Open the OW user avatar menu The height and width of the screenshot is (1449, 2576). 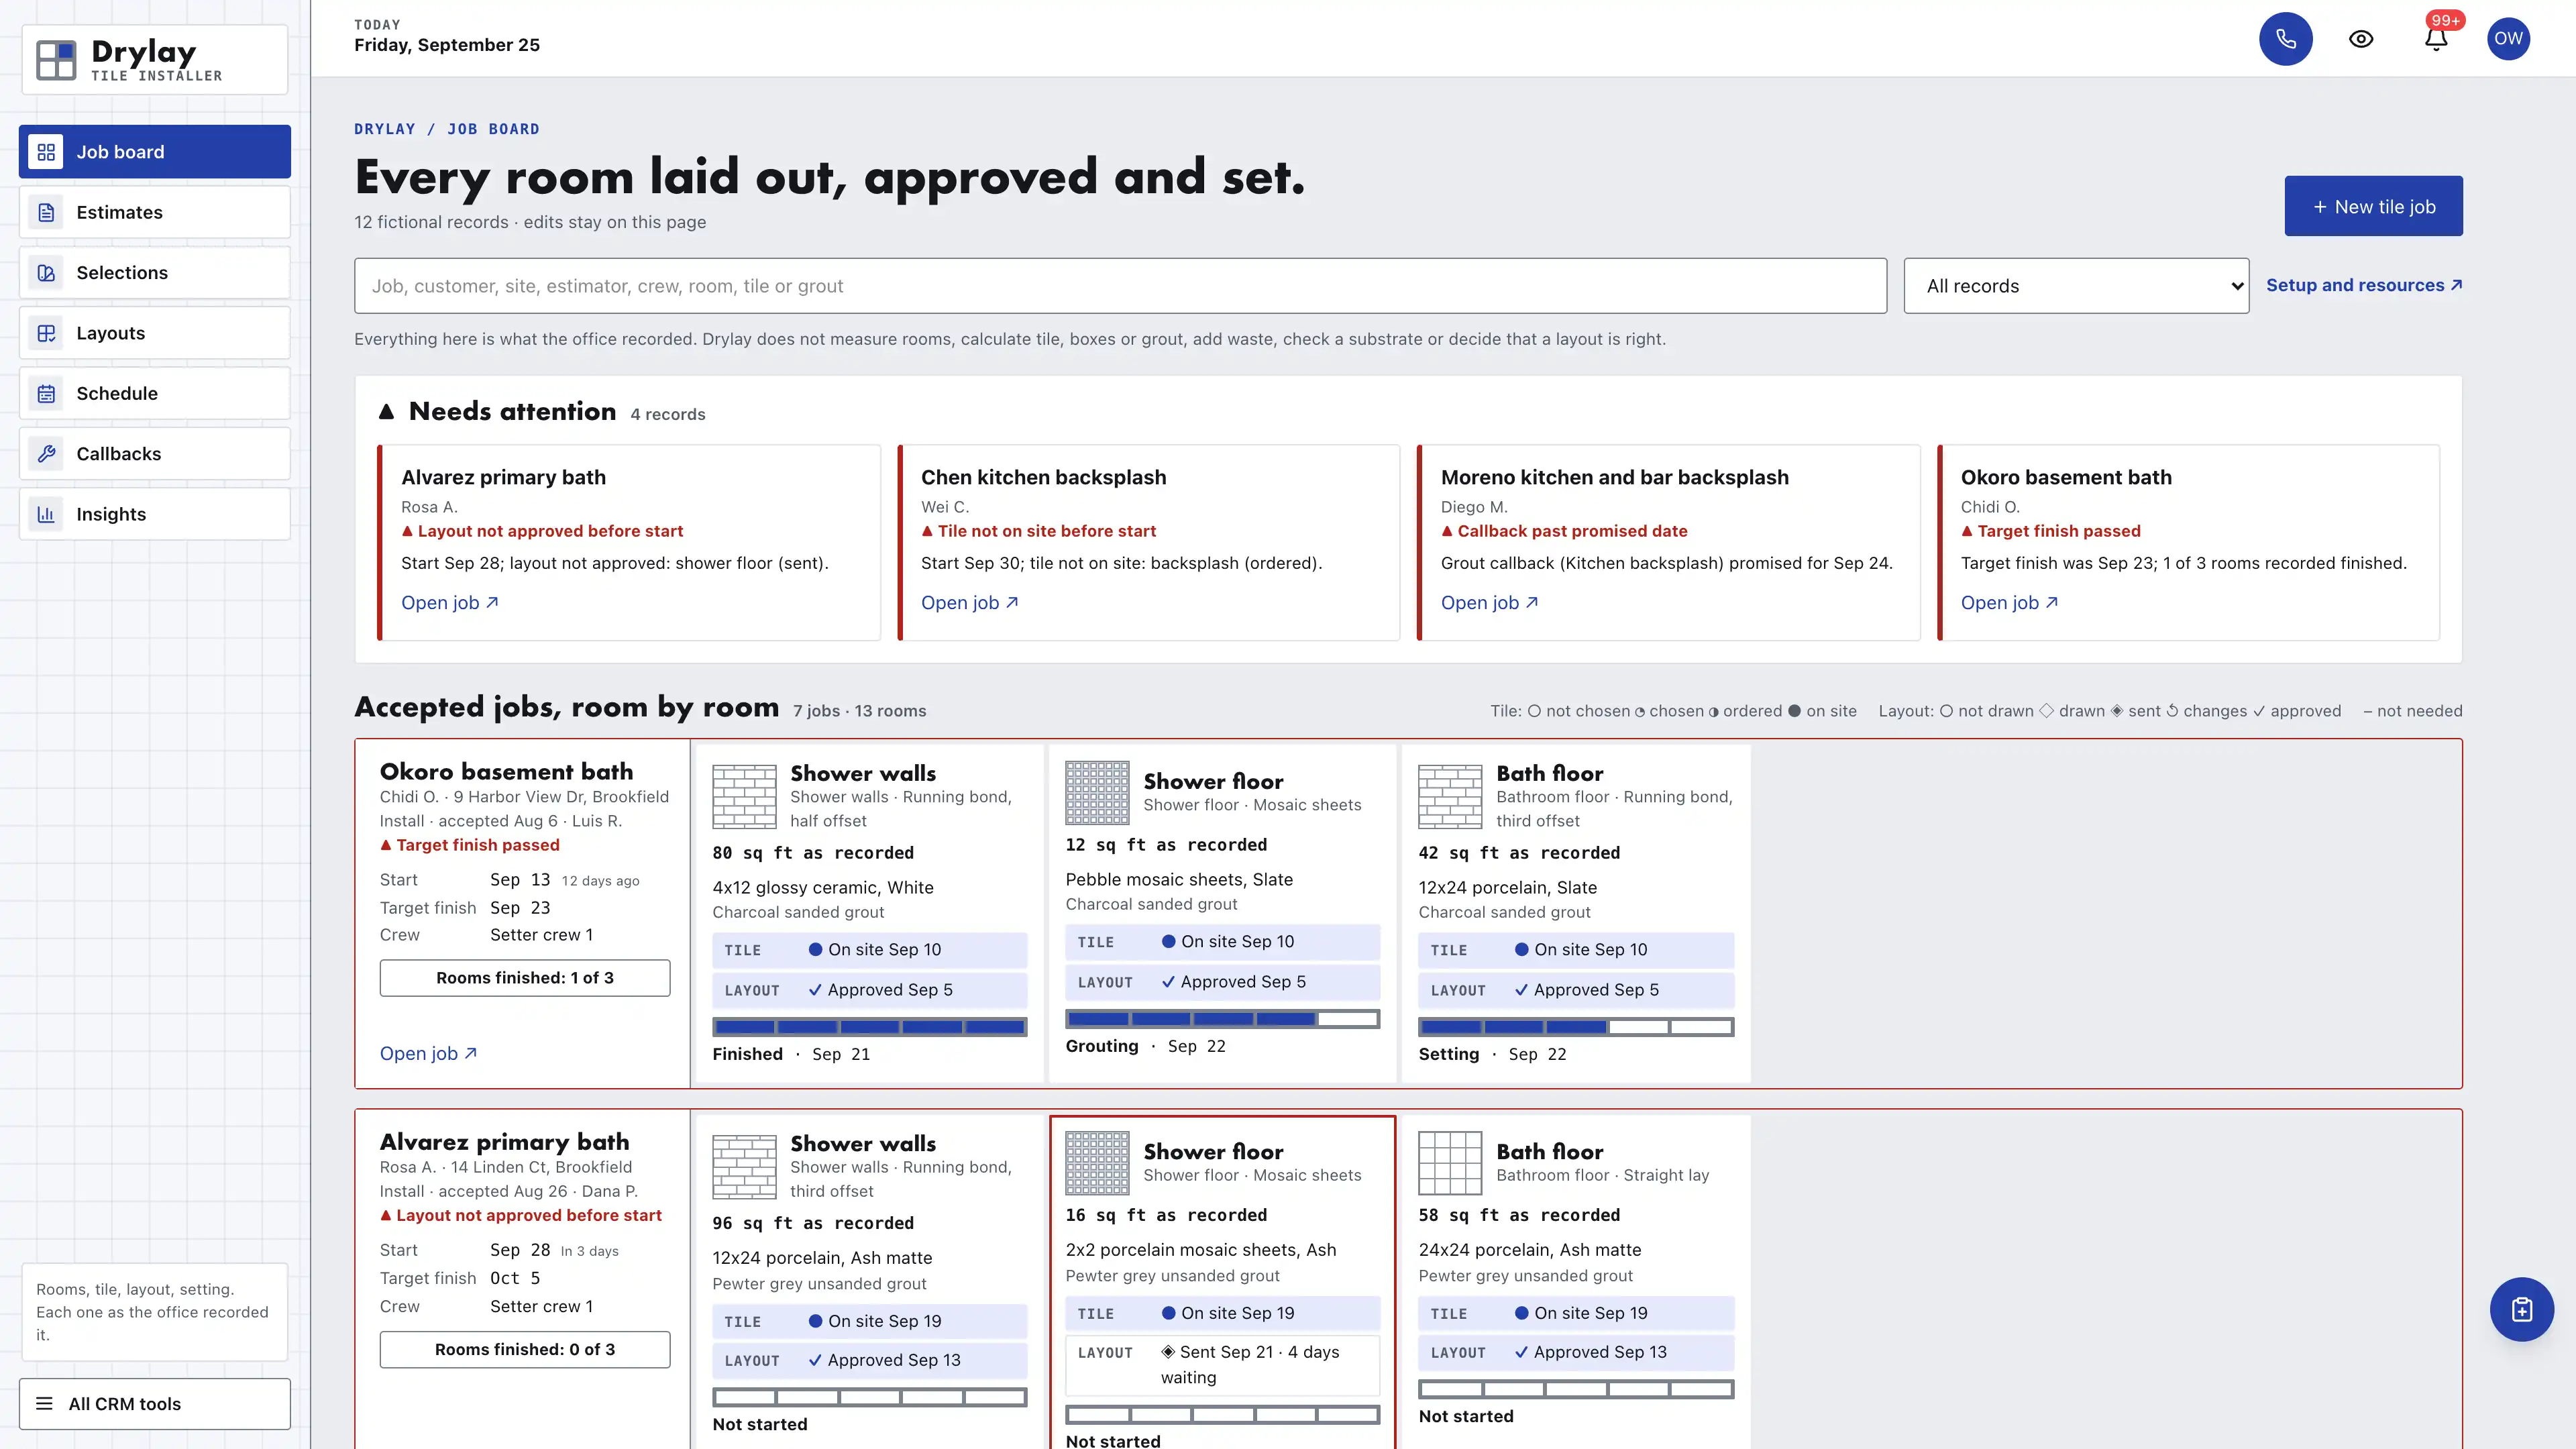[2508, 39]
